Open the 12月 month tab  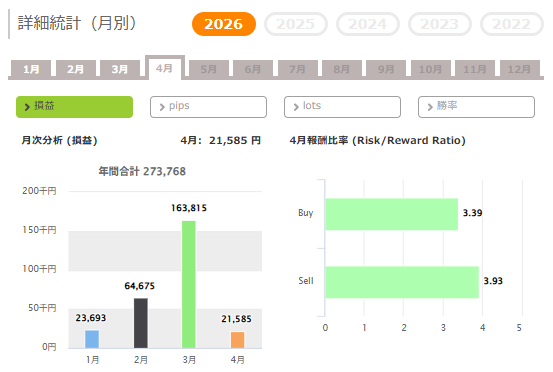click(x=519, y=69)
